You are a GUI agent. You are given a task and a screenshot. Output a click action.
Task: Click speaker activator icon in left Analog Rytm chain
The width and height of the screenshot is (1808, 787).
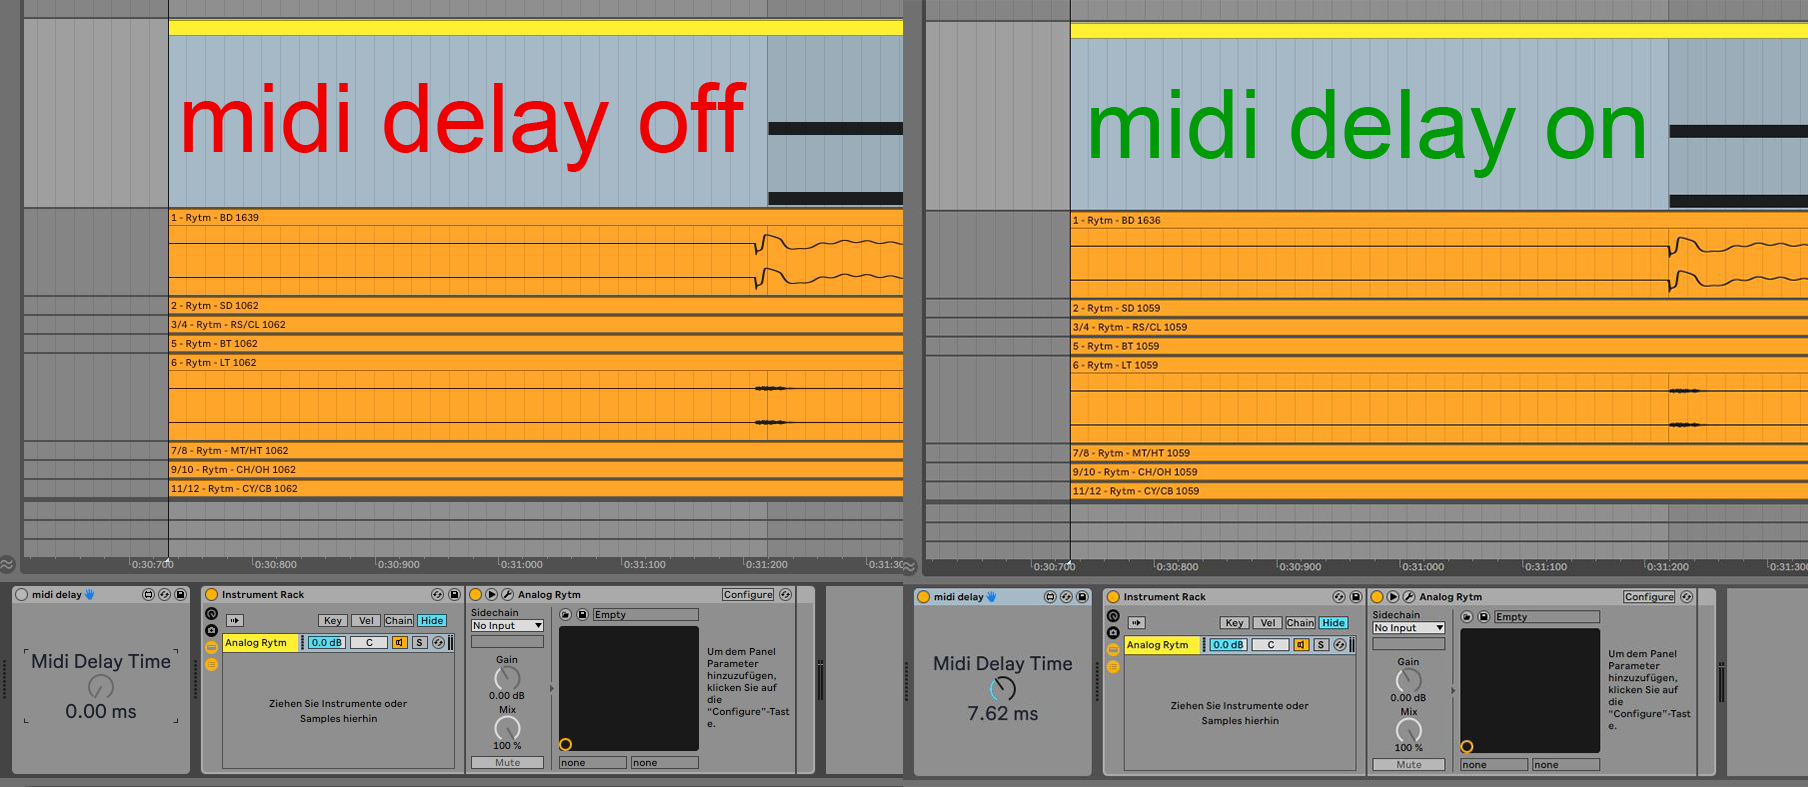399,643
